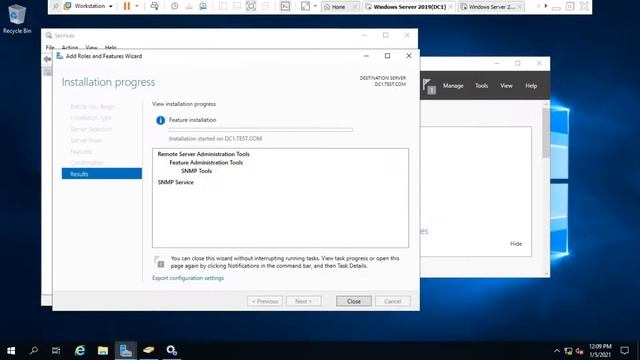640x360 pixels.
Task: Open the Recycle Bin
Action: 17,19
